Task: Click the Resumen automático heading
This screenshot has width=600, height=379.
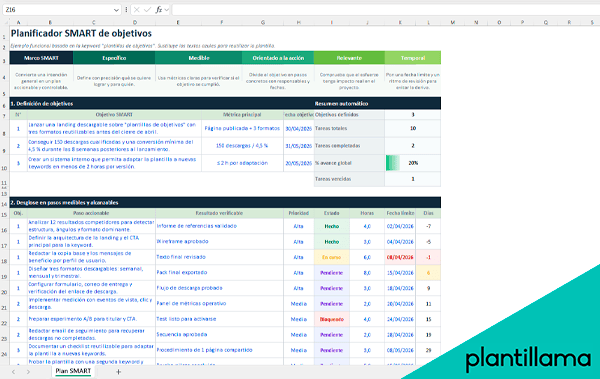Action: [x=341, y=103]
